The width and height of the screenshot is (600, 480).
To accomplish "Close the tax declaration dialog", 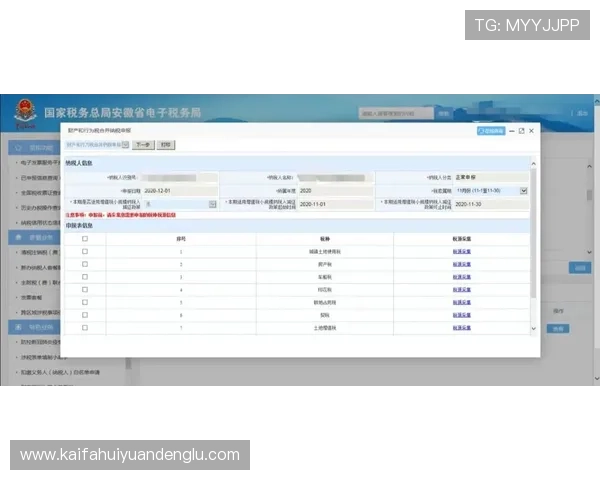I will coord(532,131).
